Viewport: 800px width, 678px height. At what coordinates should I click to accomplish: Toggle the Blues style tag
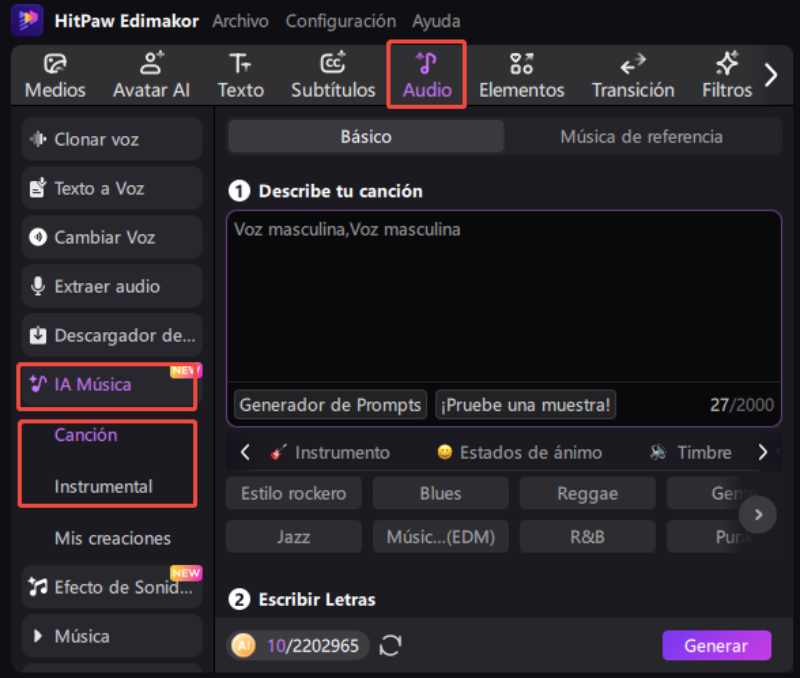pos(440,493)
